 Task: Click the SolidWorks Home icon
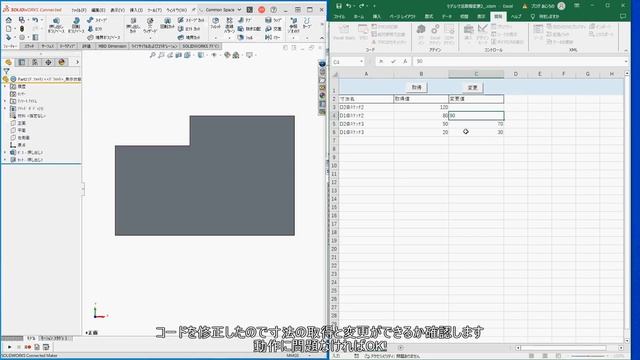(x=9, y=20)
